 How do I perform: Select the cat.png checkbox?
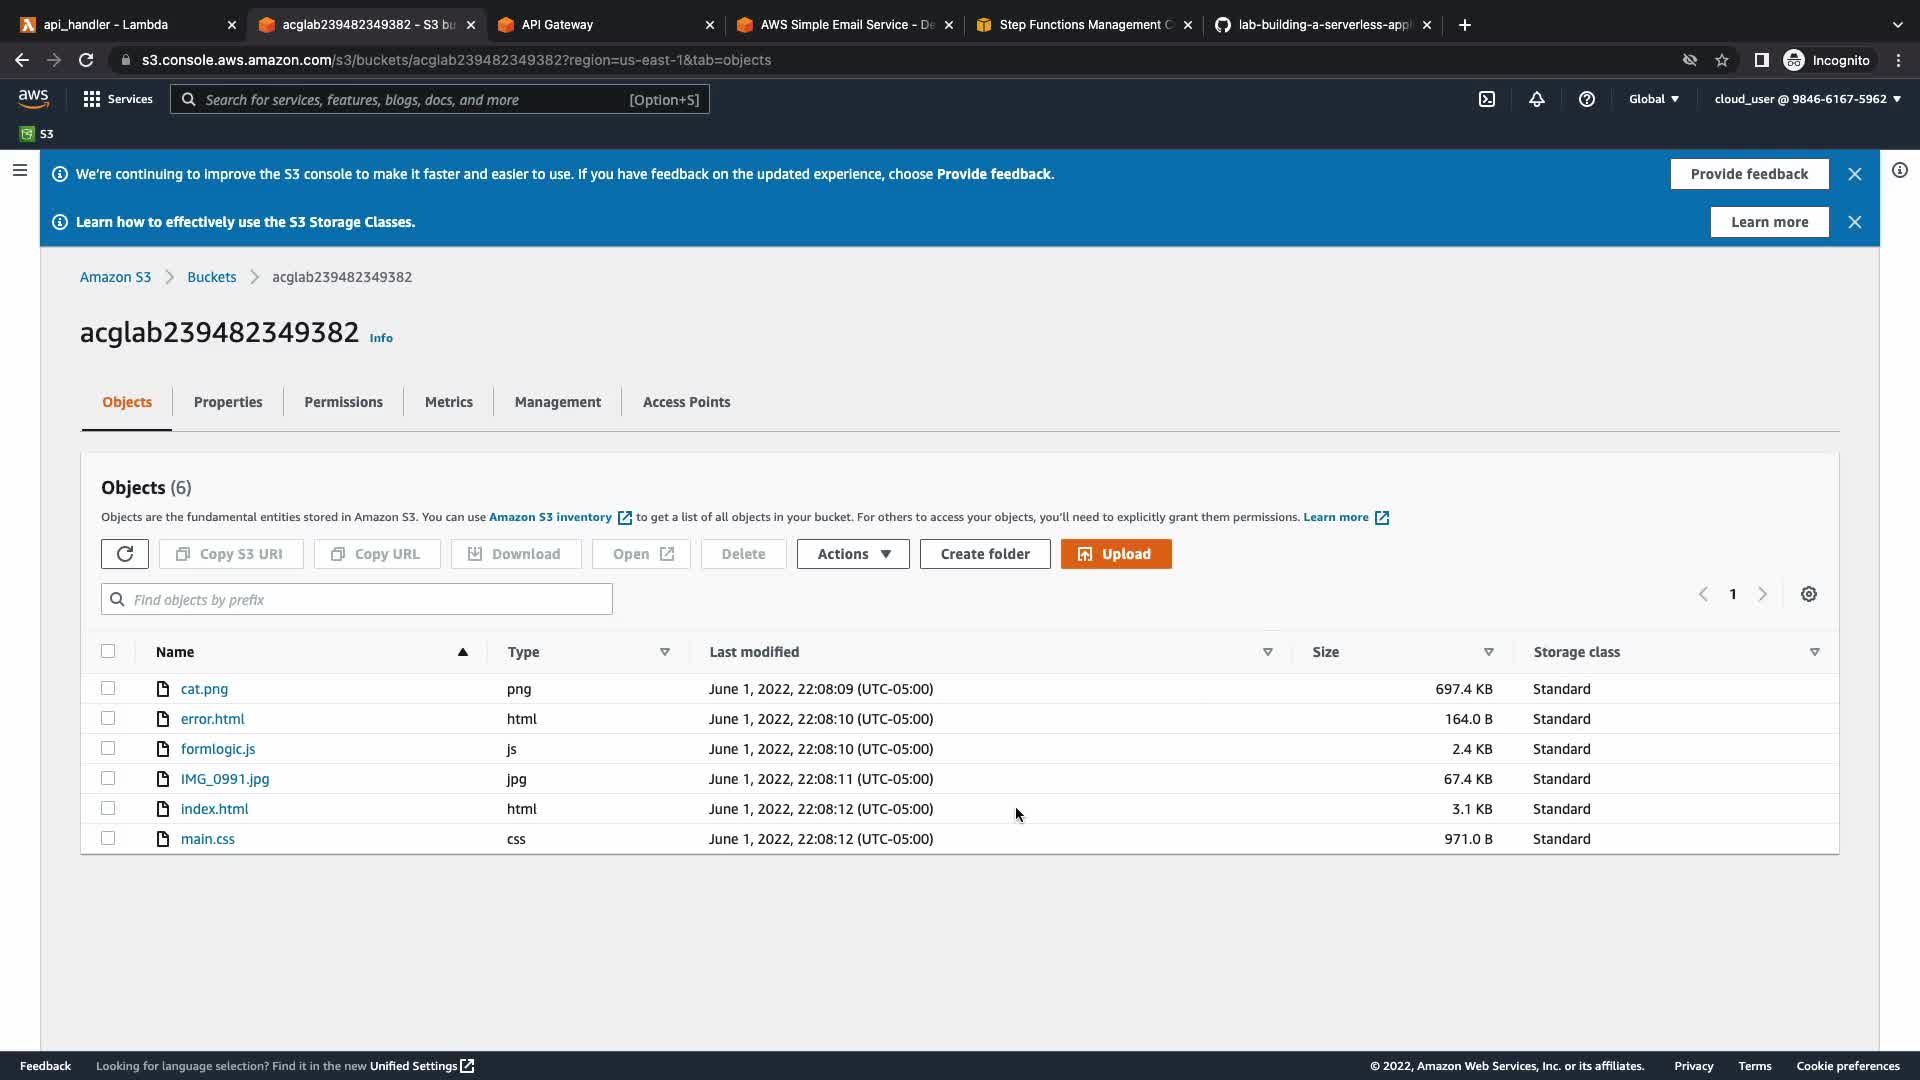coord(108,688)
